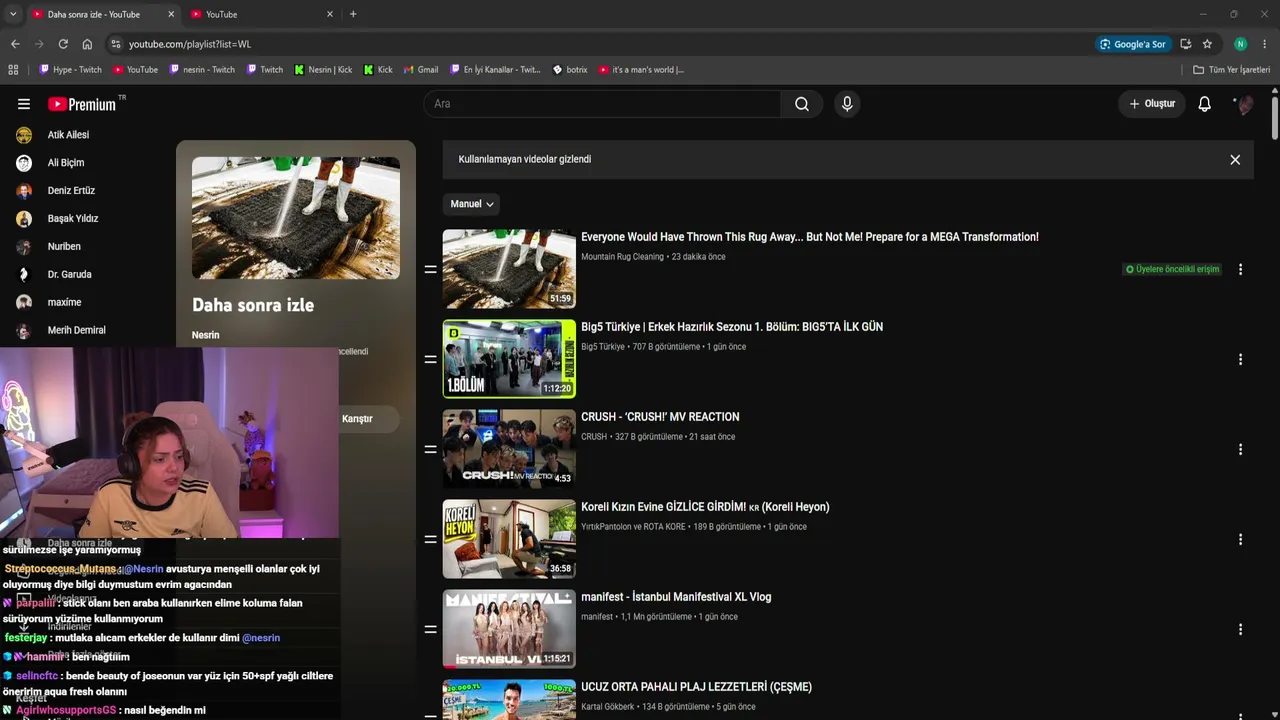Switch to the second YouTube tab

tap(264, 14)
